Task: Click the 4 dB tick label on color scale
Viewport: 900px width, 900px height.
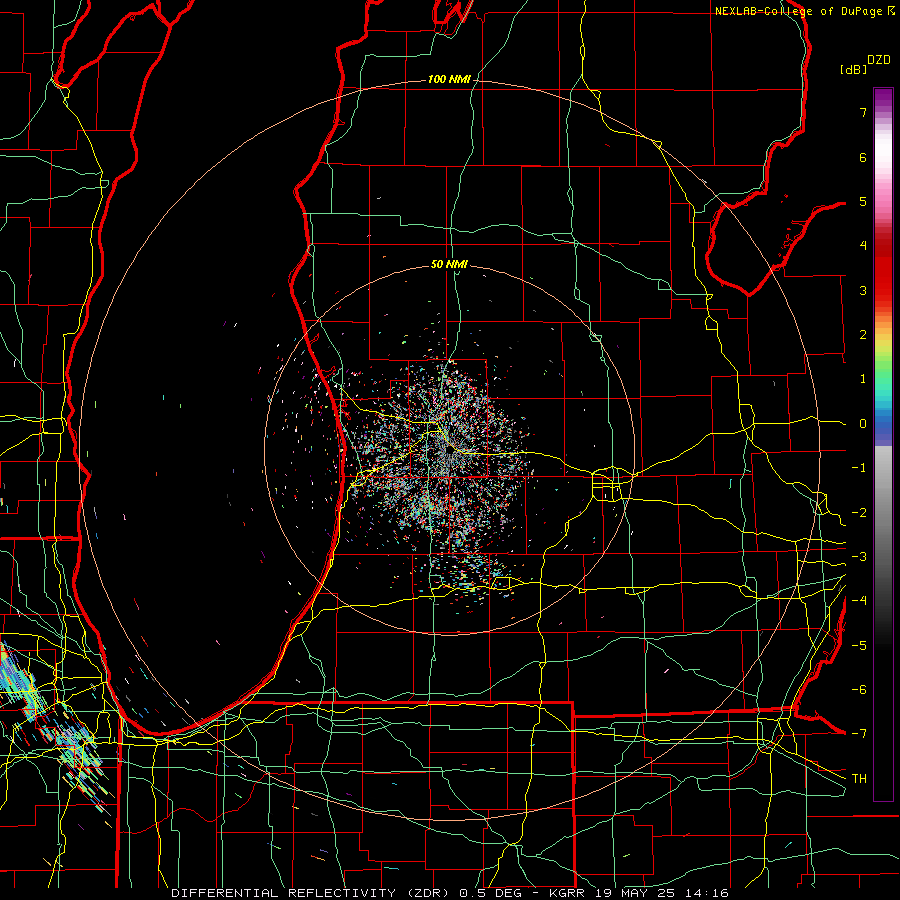Action: click(863, 246)
